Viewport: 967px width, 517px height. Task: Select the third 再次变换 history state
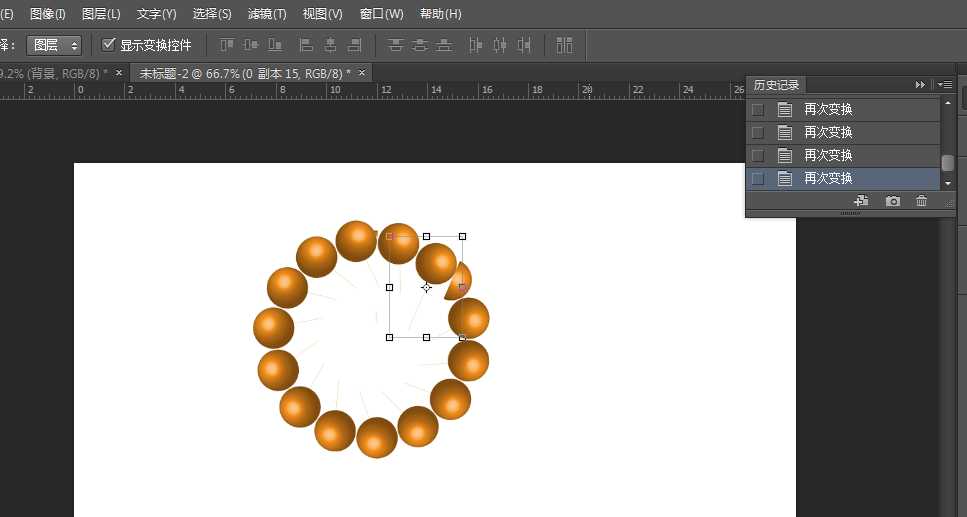click(828, 155)
